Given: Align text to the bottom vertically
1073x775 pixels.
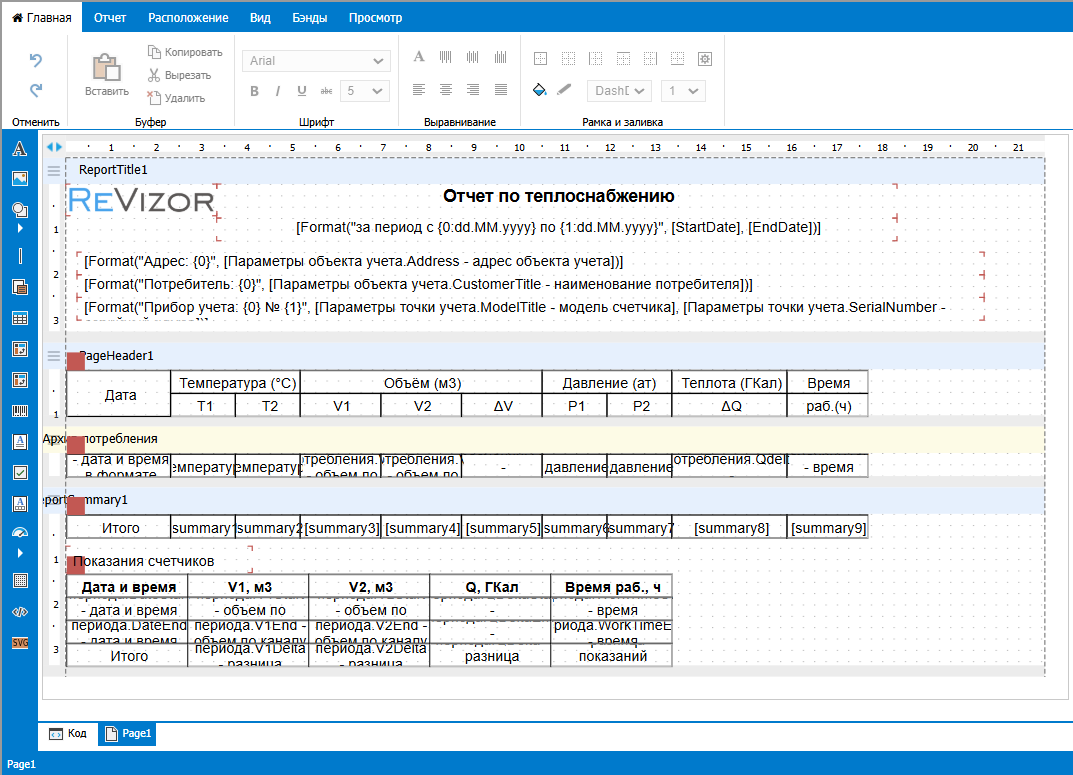Looking at the screenshot, I should [500, 57].
